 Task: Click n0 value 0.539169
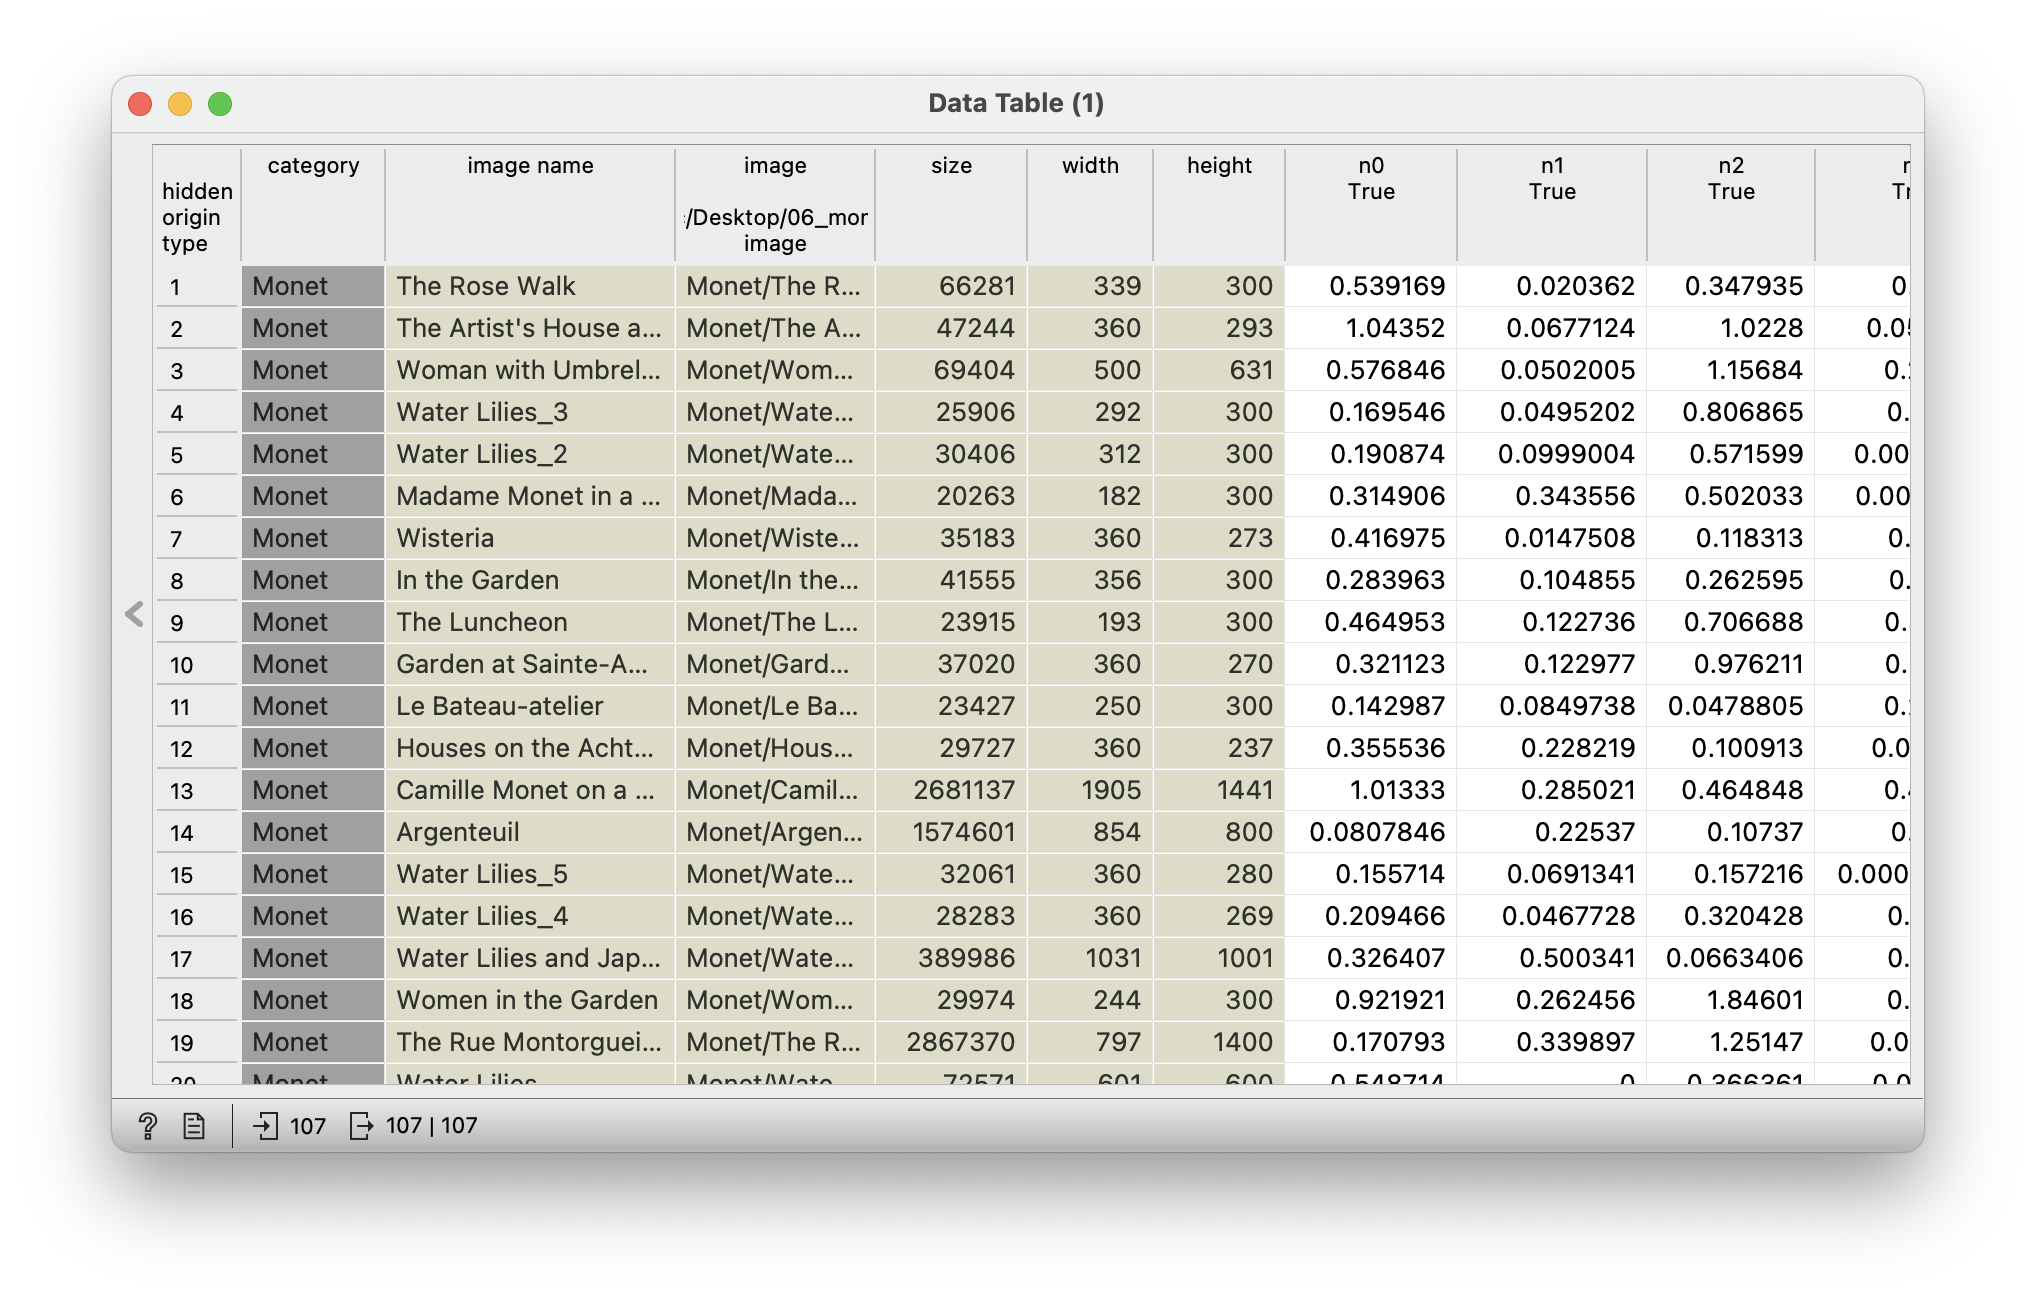point(1371,286)
